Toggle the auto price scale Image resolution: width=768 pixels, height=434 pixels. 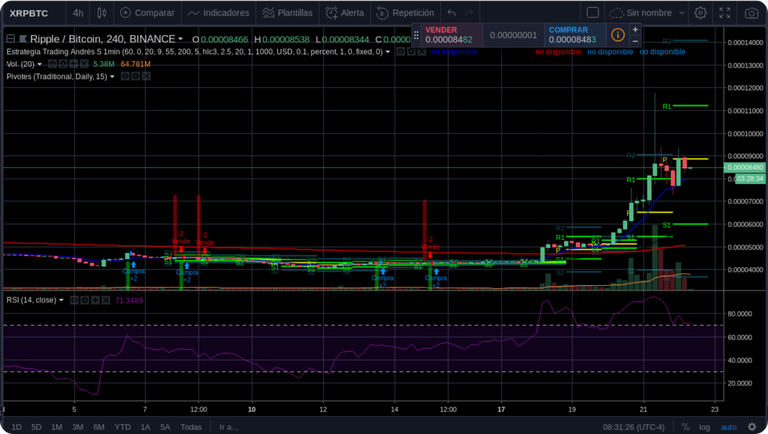728,427
